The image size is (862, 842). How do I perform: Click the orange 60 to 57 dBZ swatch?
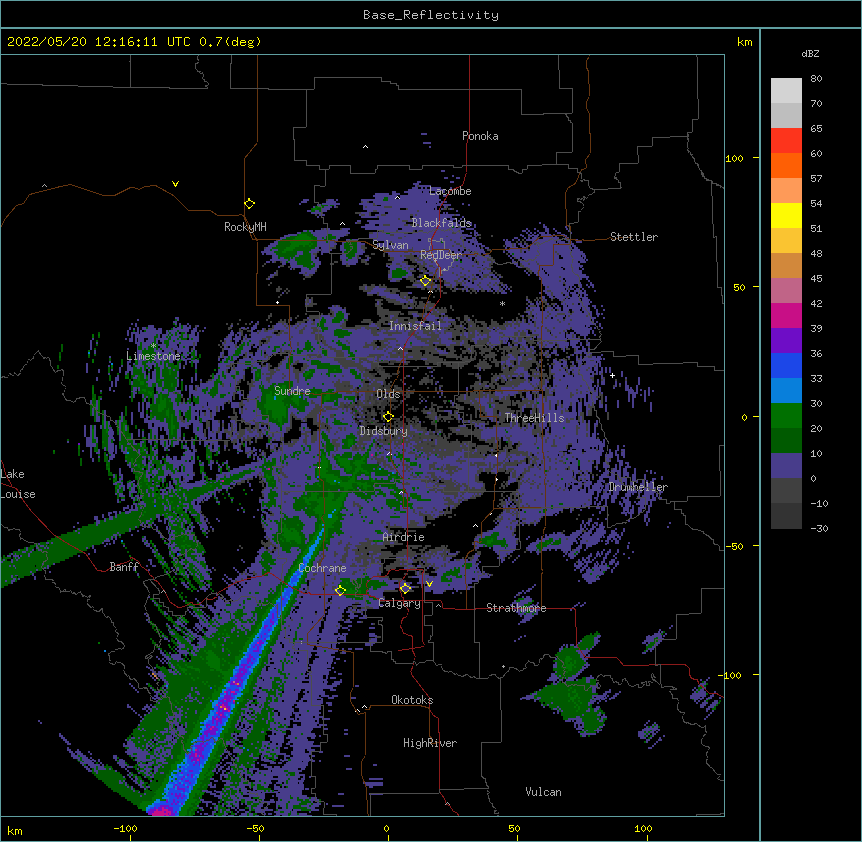pos(786,165)
